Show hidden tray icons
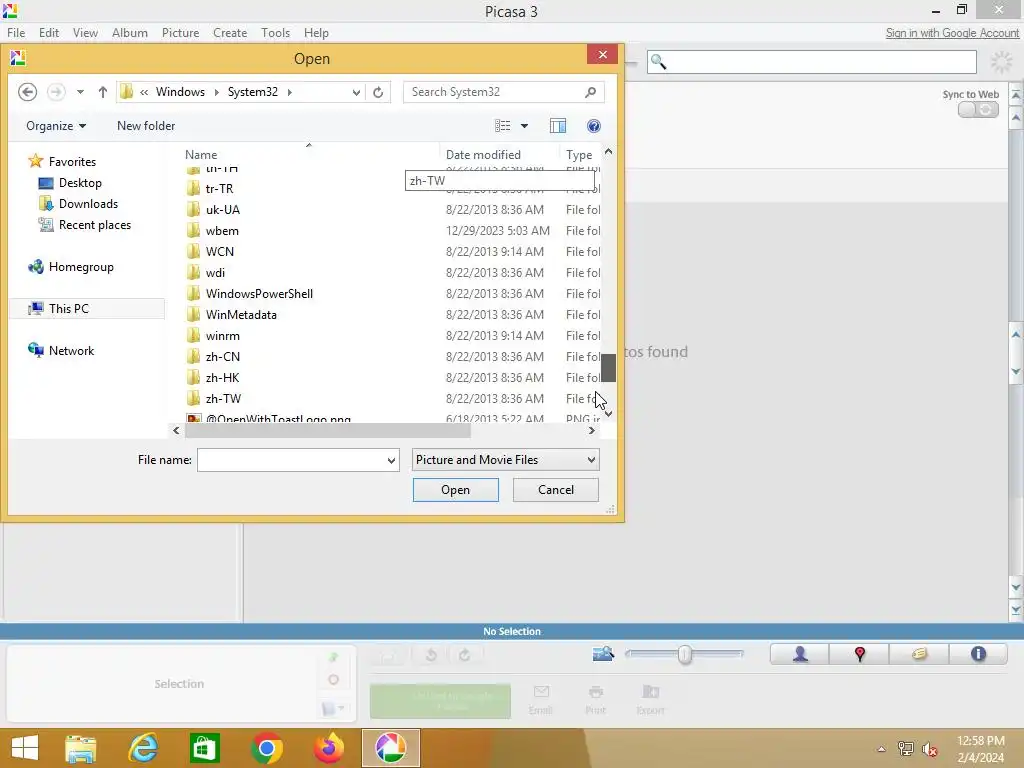The height and width of the screenshot is (768, 1024). 881,749
